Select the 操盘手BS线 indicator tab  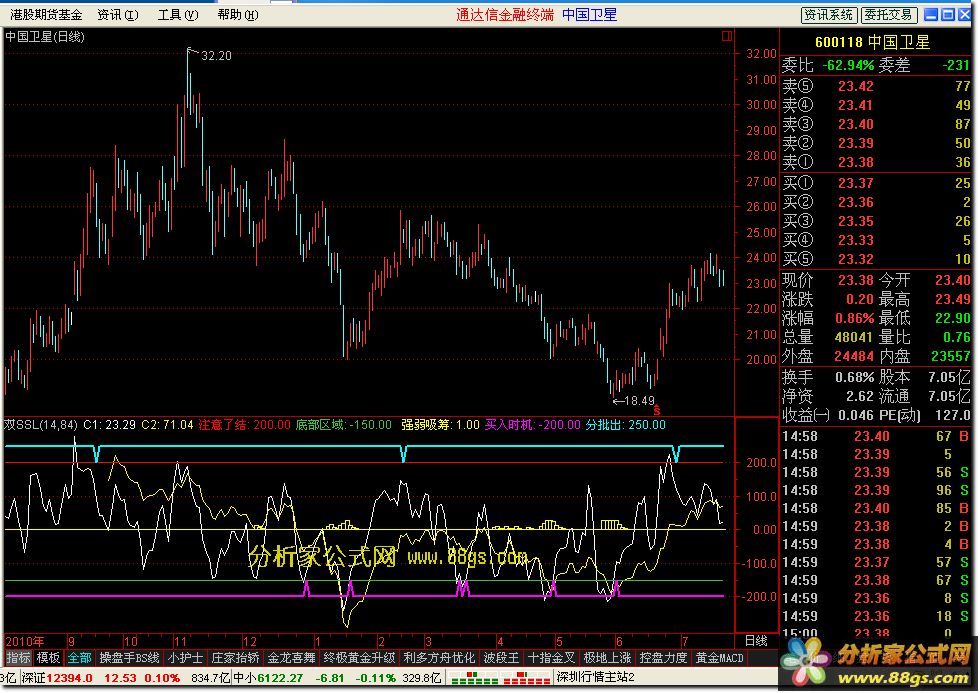(x=129, y=657)
